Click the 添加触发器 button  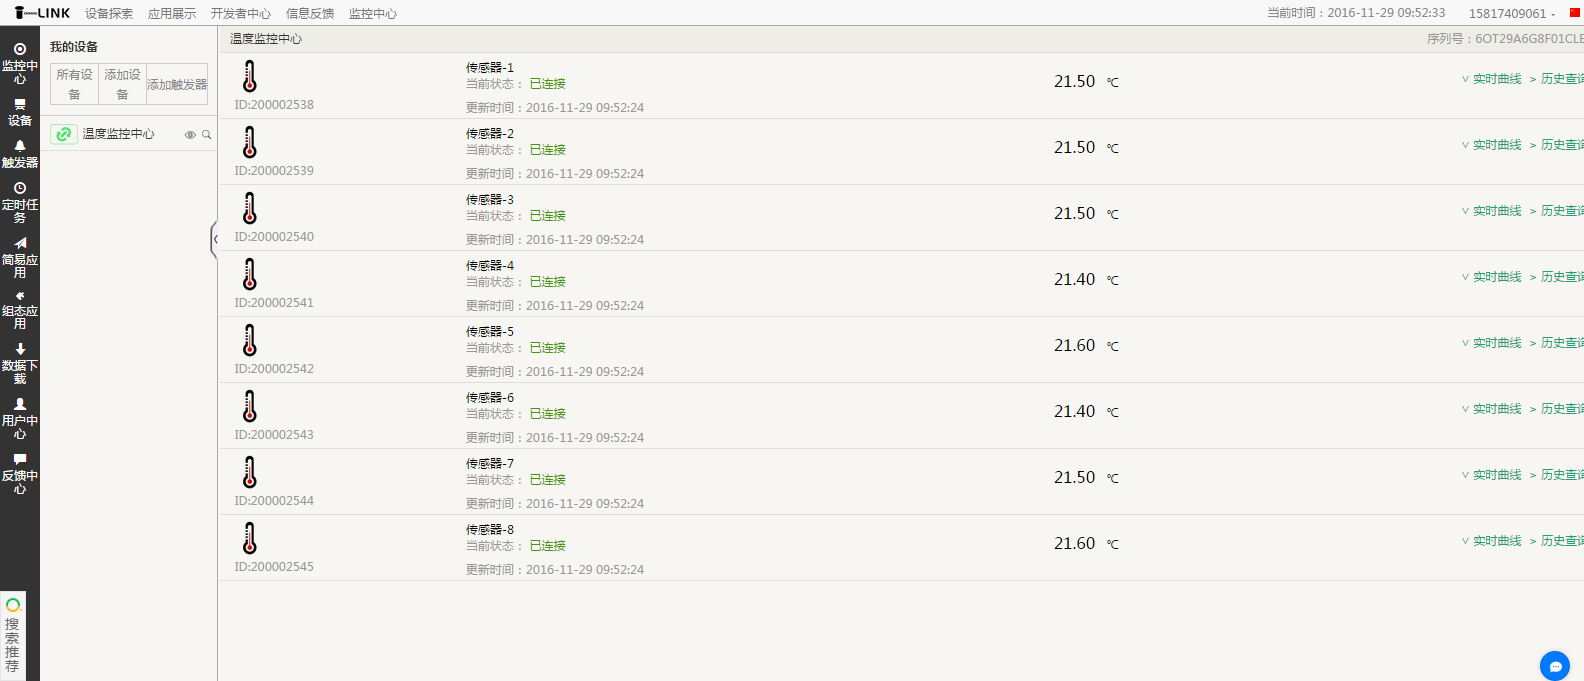pyautogui.click(x=177, y=85)
